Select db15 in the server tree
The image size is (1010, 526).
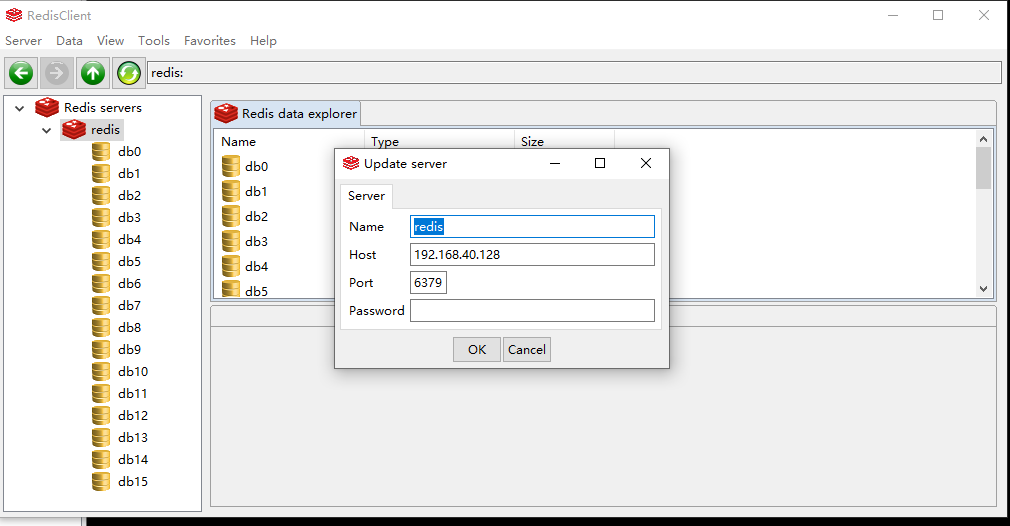pos(133,482)
